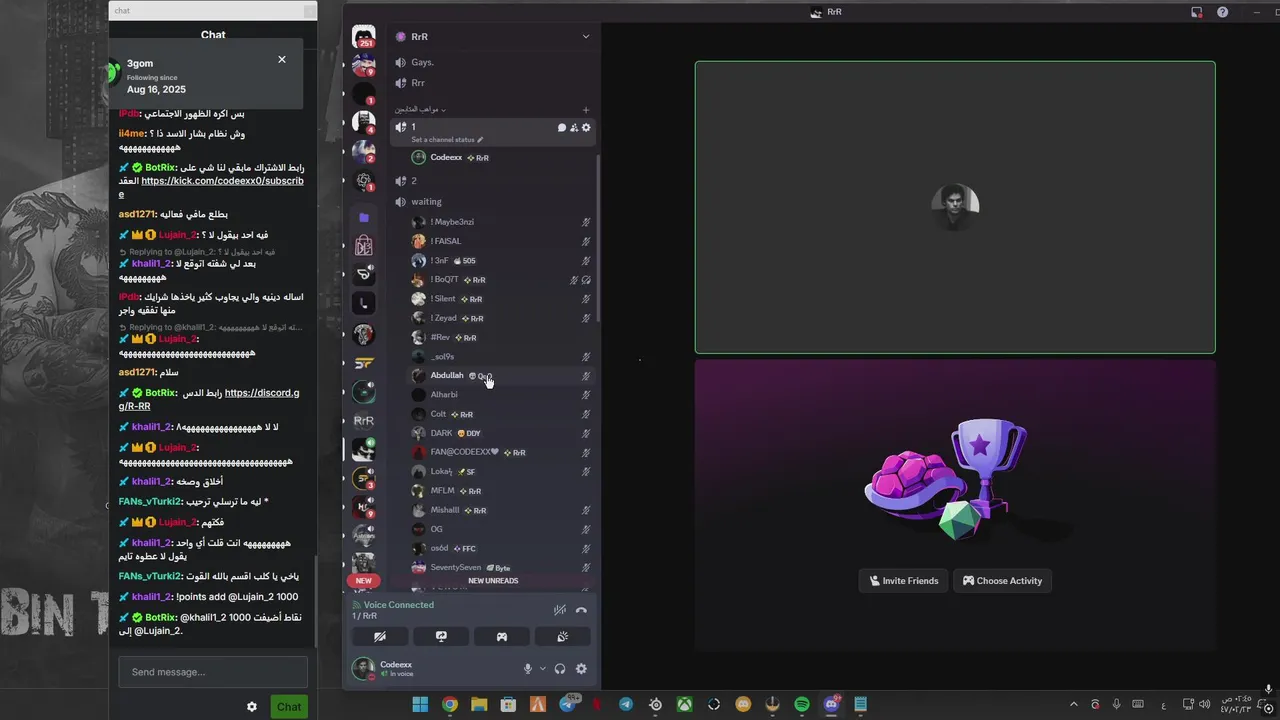Join the Rrr stage channel
Screen dimensions: 1280x720
point(493,83)
